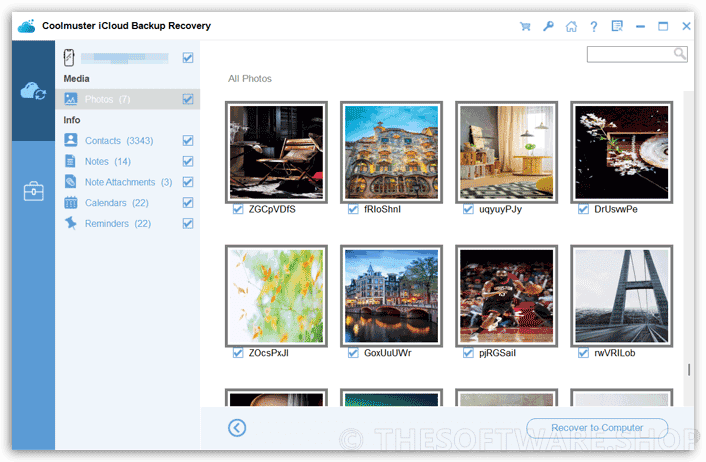706x462 pixels.
Task: Uncheck the Note Attachments checkbox
Action: 188,182
